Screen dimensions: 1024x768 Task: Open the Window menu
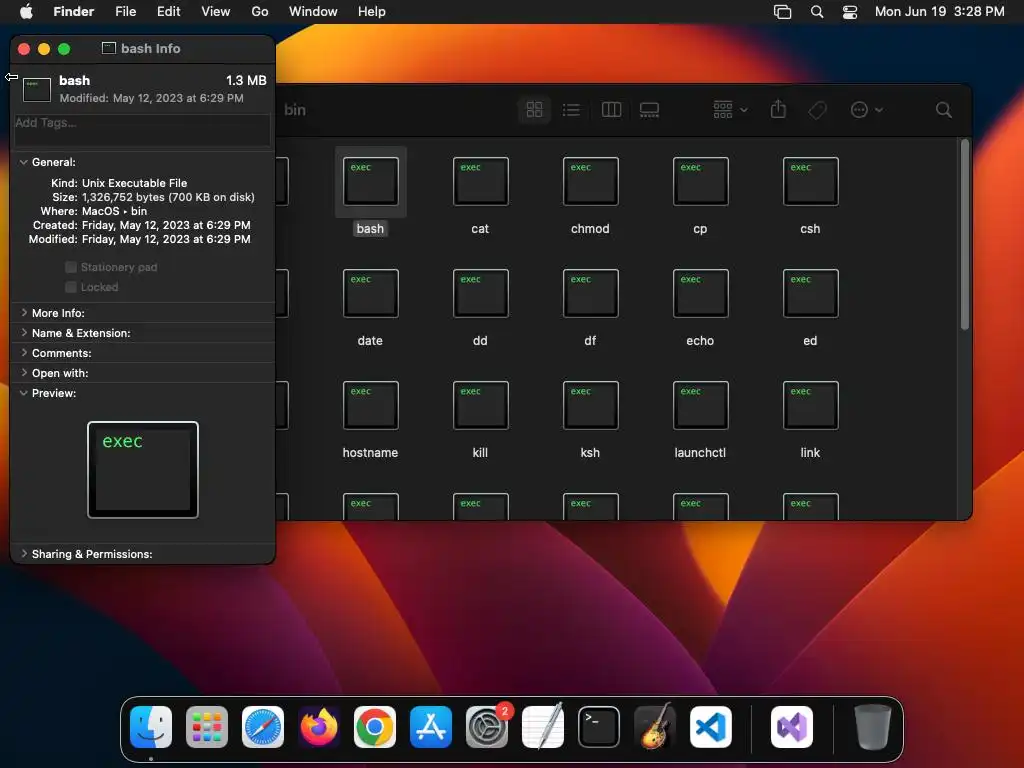pyautogui.click(x=313, y=12)
